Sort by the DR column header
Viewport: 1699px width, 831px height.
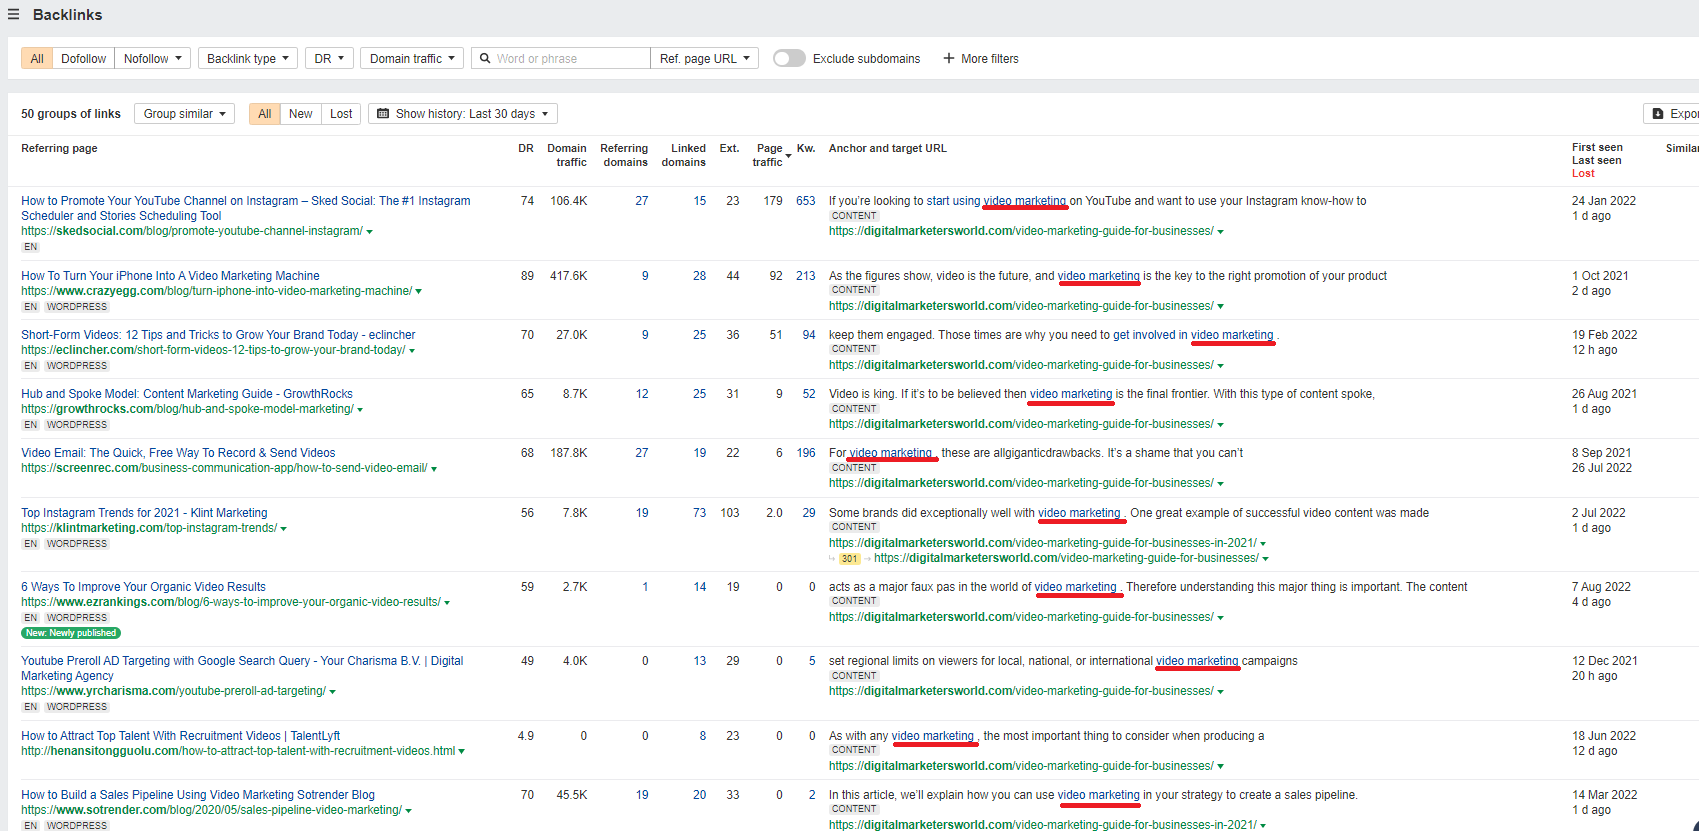(526, 148)
